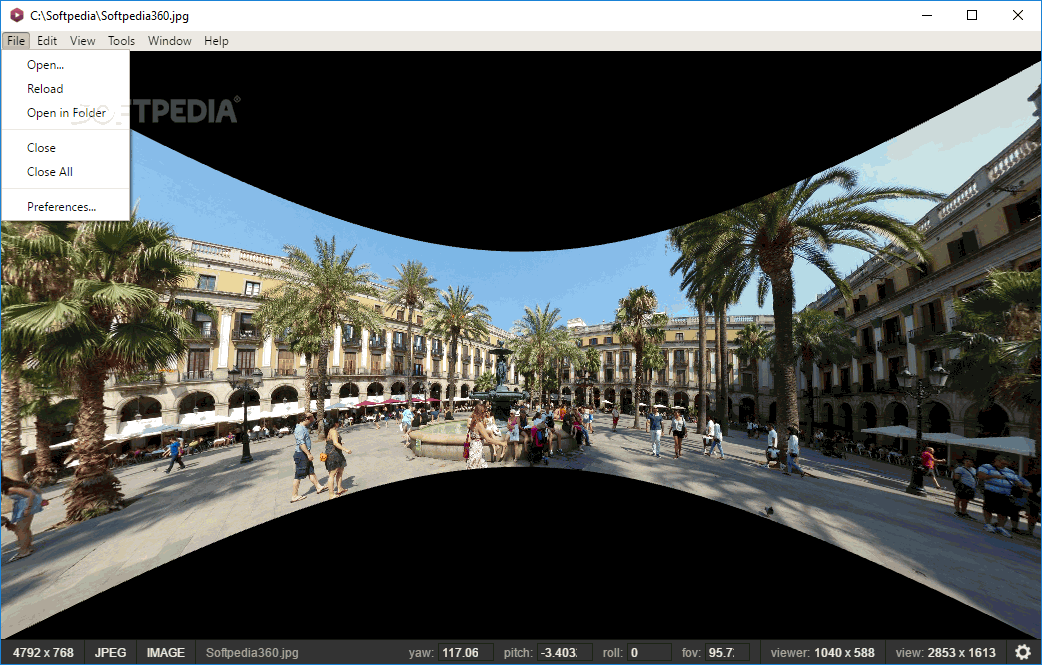This screenshot has width=1042, height=665.
Task: Choose Open... from the File menu
Action: (x=65, y=65)
